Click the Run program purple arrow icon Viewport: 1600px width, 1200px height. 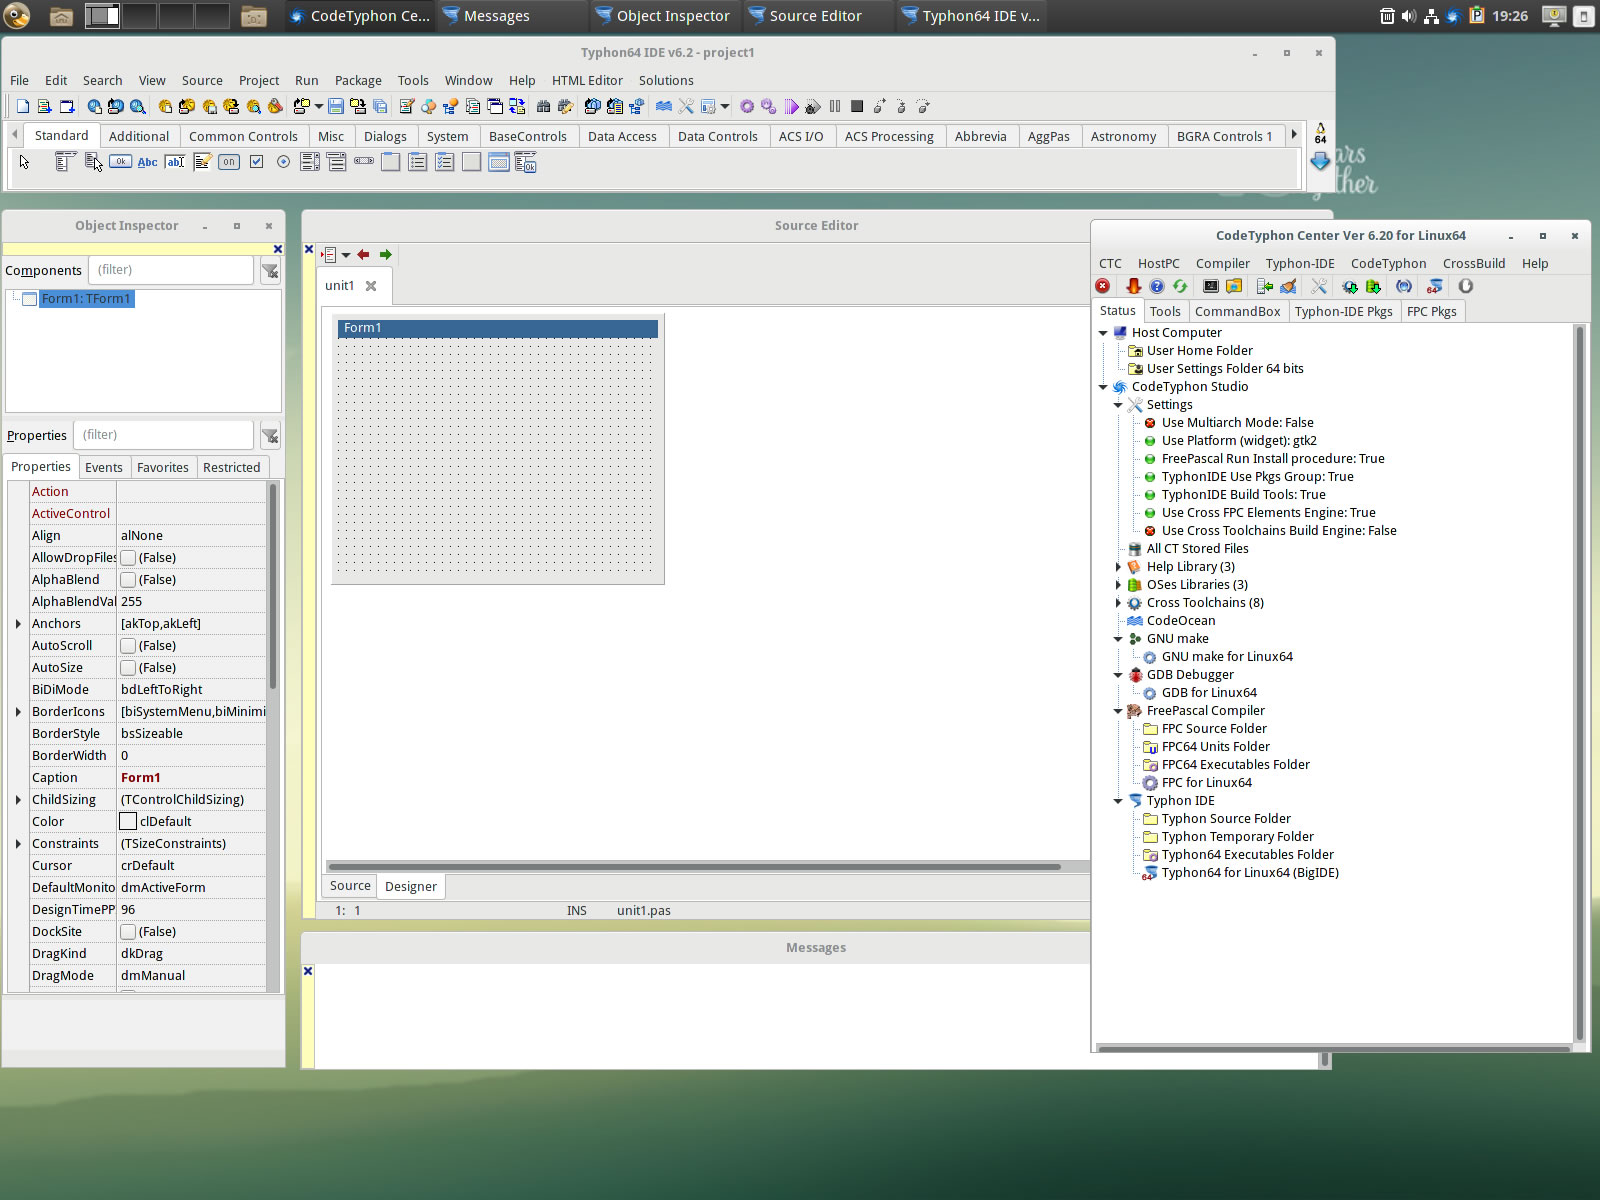tap(792, 106)
